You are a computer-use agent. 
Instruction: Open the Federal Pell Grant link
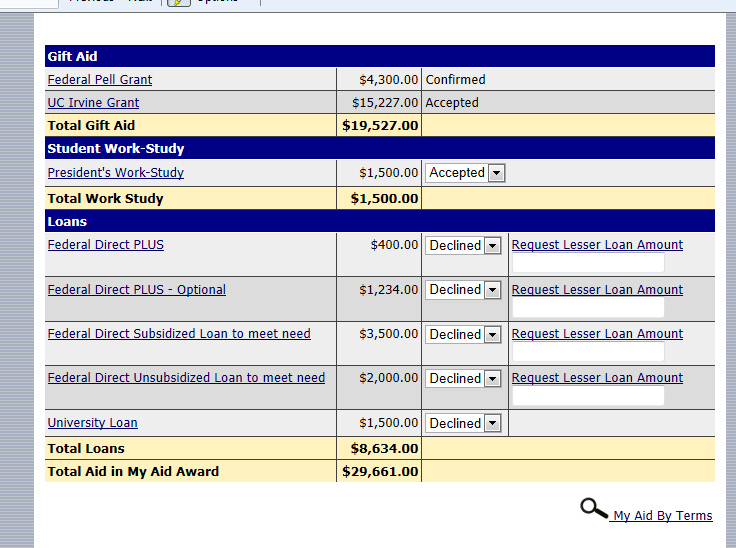point(100,79)
